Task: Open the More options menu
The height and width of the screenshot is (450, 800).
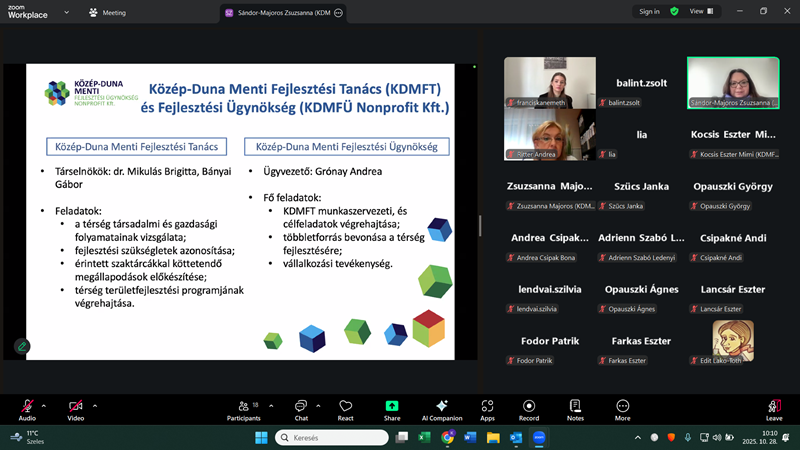Action: coord(622,407)
